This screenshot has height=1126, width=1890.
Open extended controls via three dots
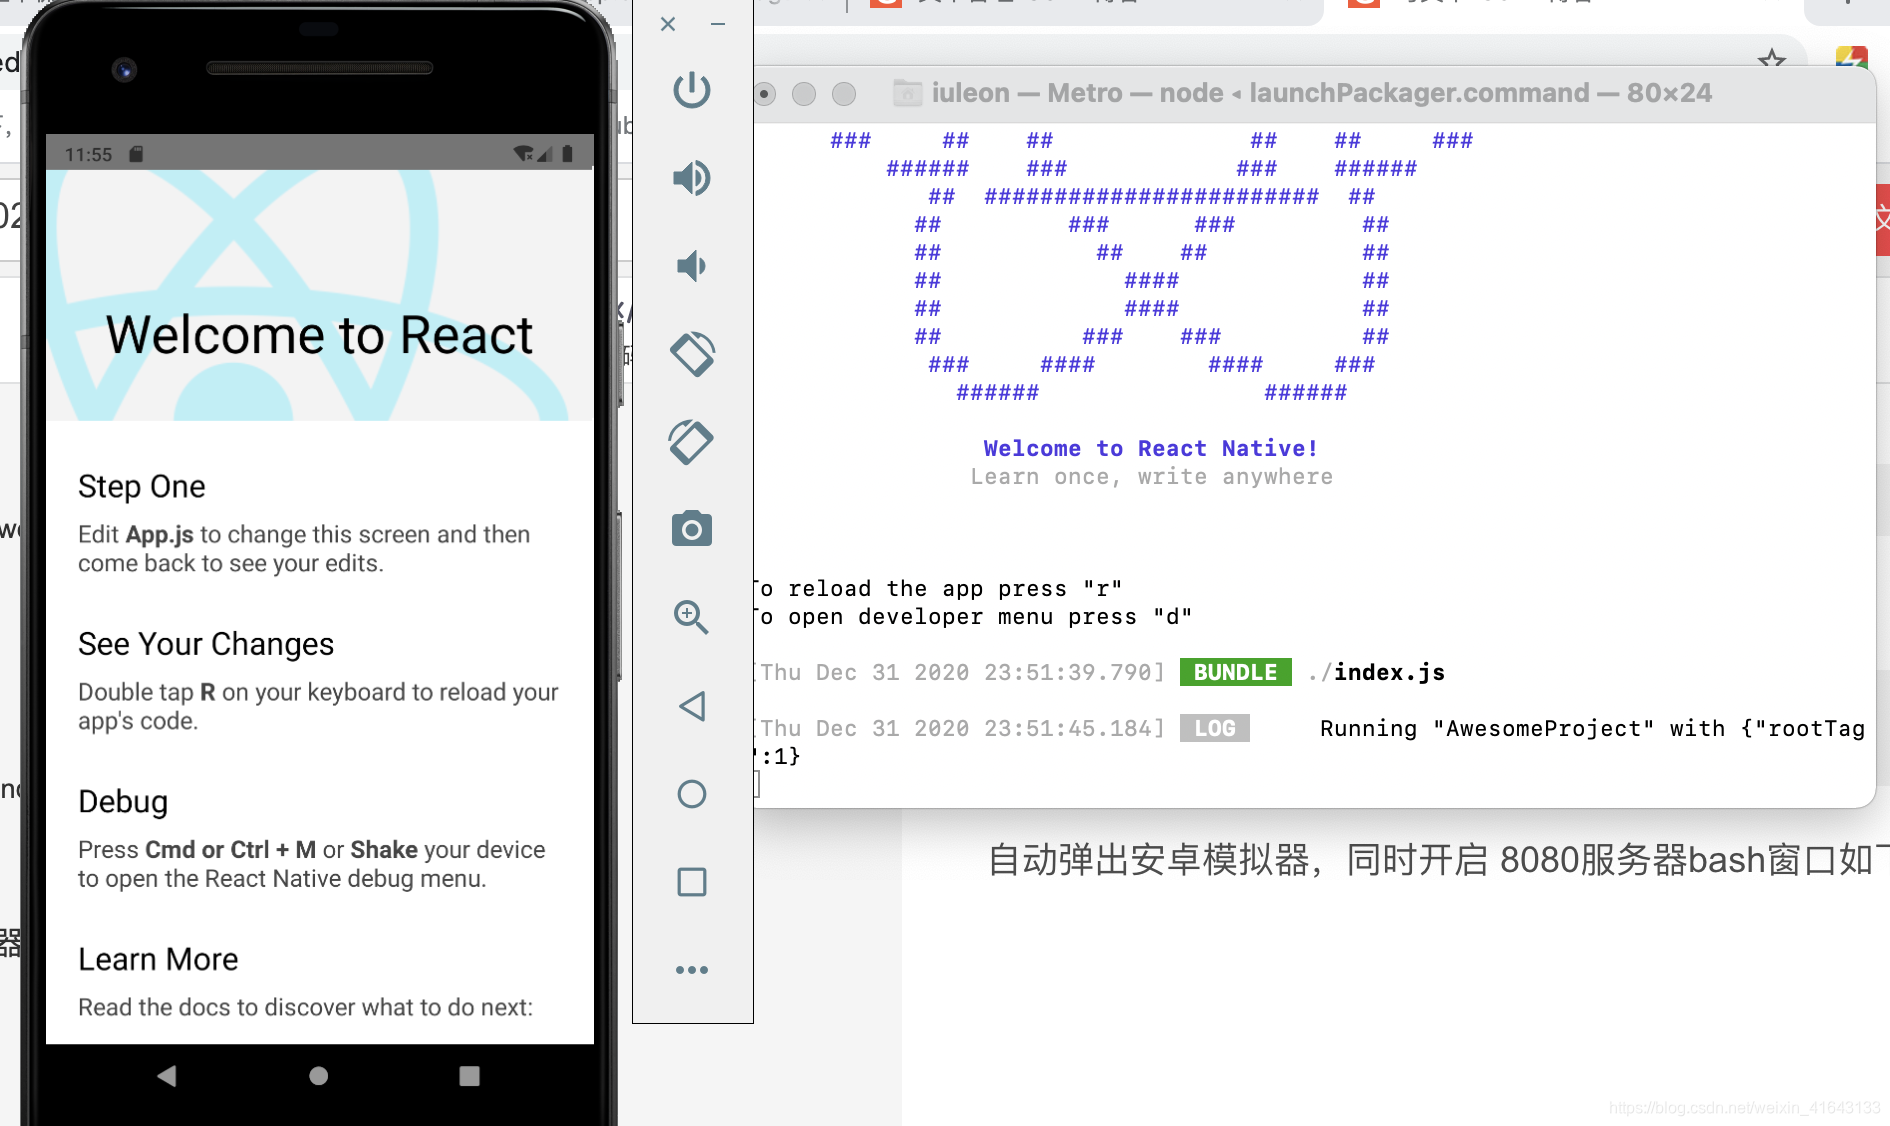[691, 970]
